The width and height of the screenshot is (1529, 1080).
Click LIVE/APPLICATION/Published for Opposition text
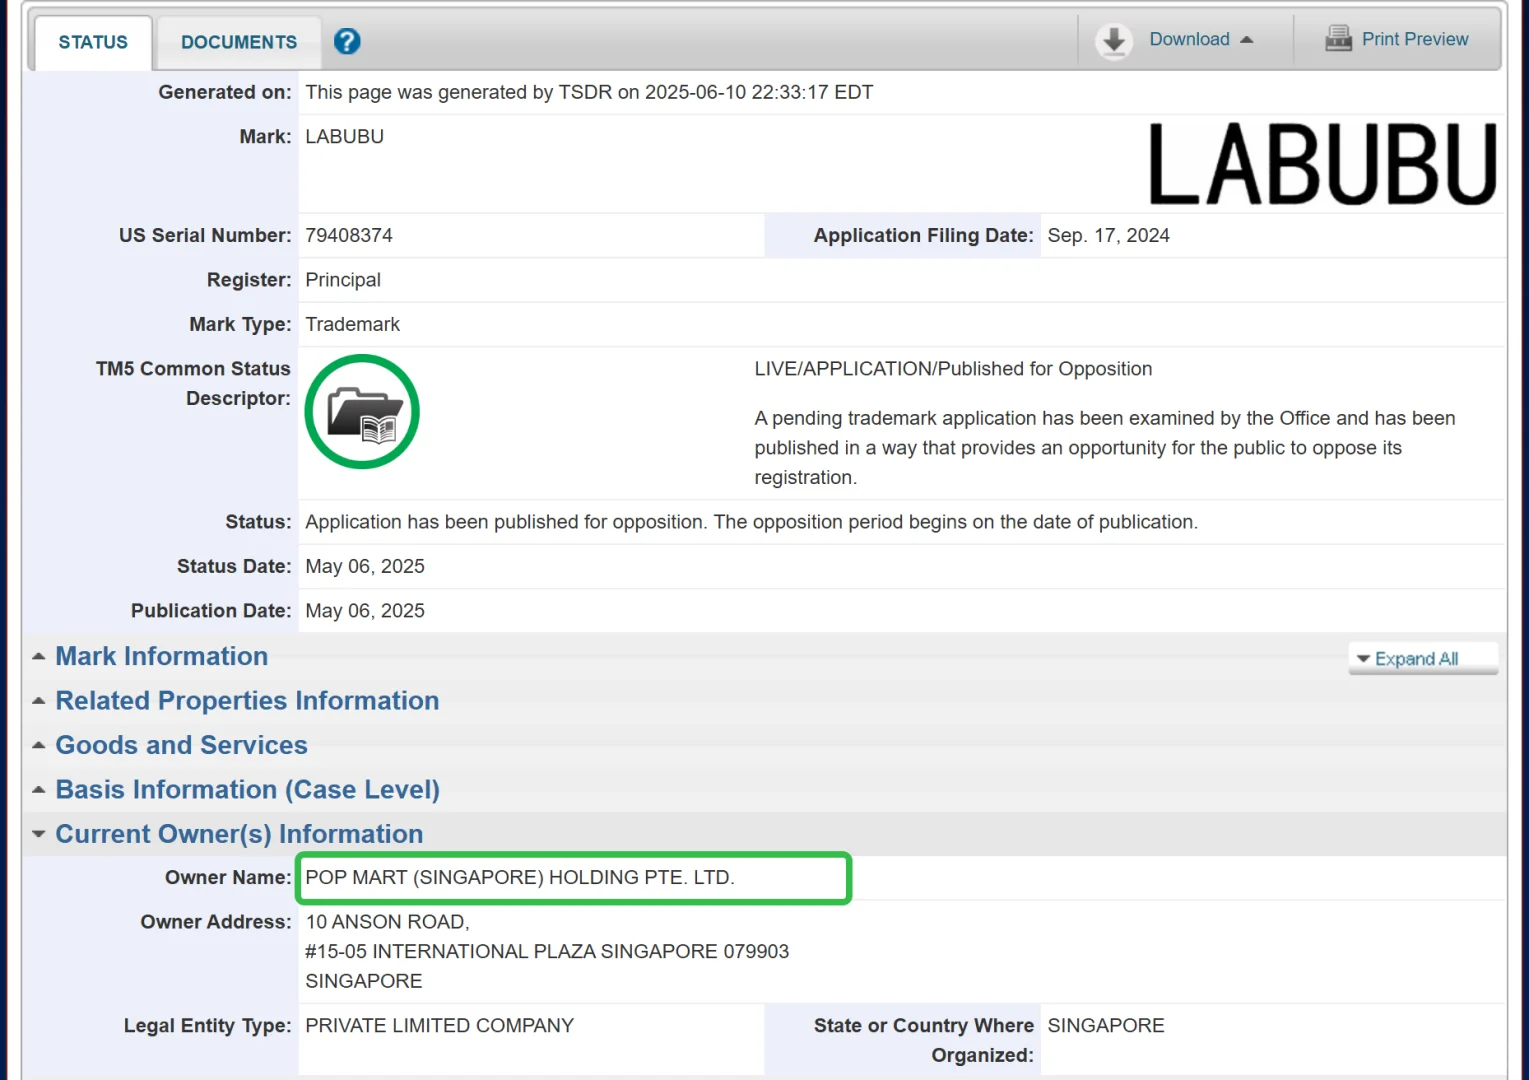[953, 369]
